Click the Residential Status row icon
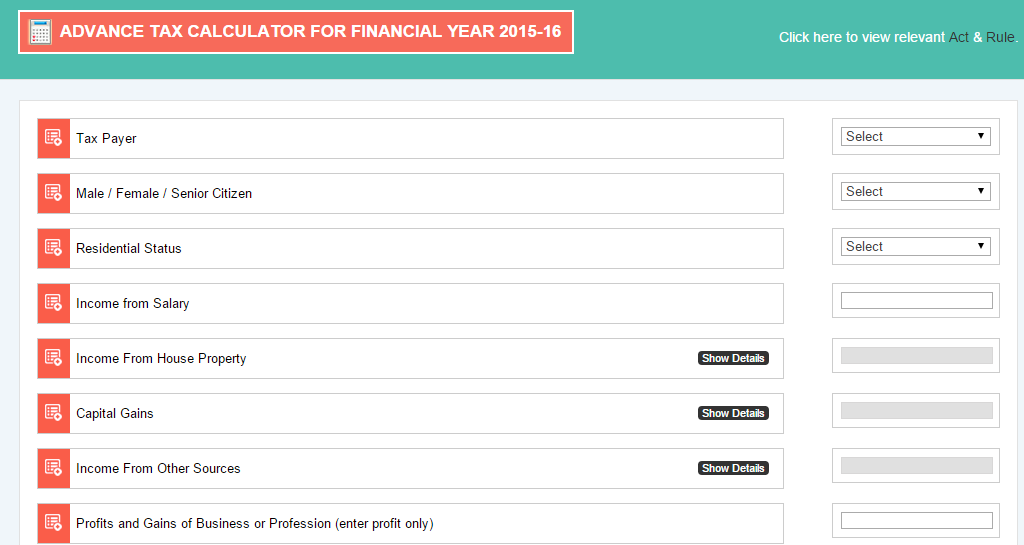This screenshot has width=1024, height=545. click(54, 248)
